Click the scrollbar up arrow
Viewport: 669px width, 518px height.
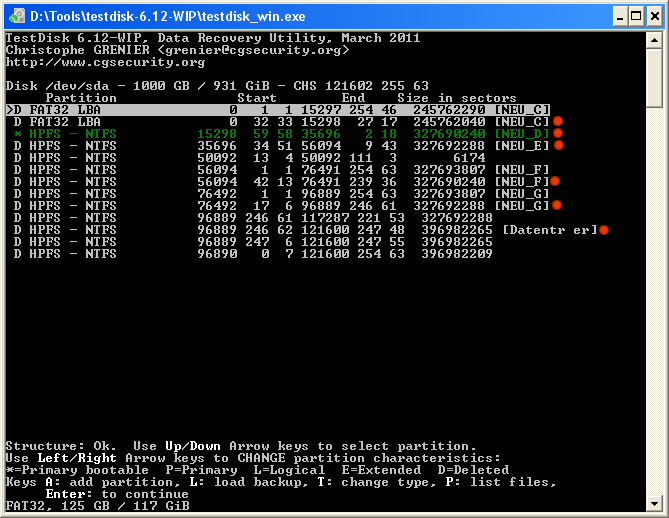click(x=654, y=41)
